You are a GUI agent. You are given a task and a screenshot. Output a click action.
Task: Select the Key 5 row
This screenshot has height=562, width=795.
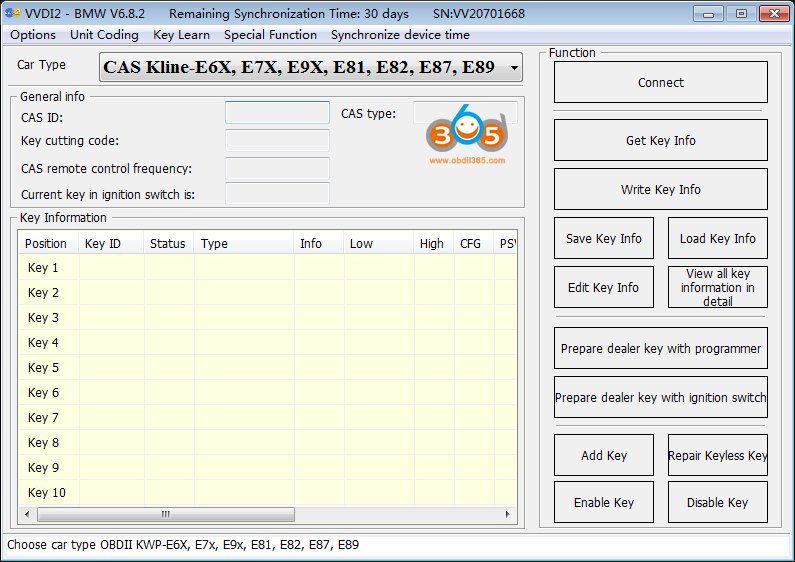pyautogui.click(x=267, y=367)
